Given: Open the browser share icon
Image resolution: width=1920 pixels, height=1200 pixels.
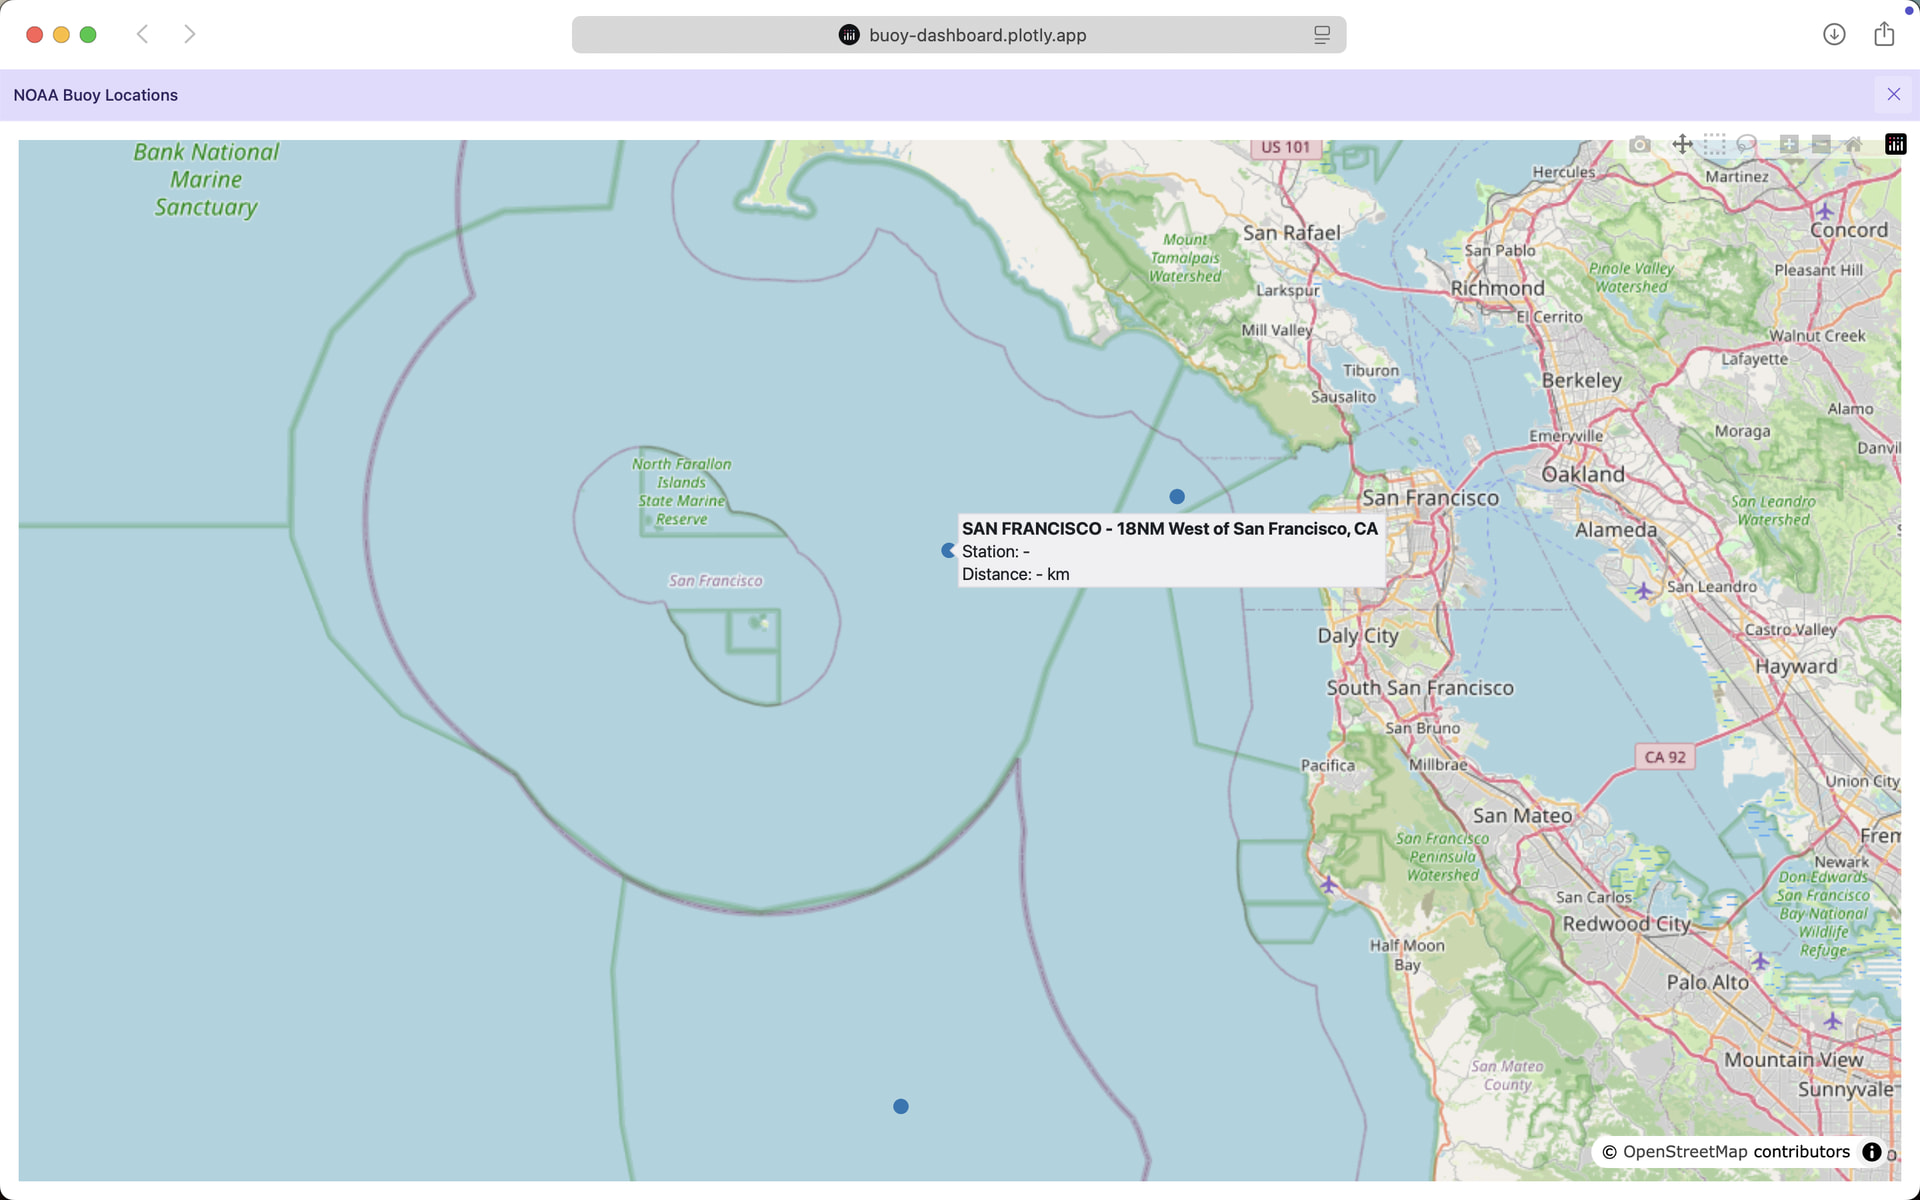Looking at the screenshot, I should tap(1884, 35).
